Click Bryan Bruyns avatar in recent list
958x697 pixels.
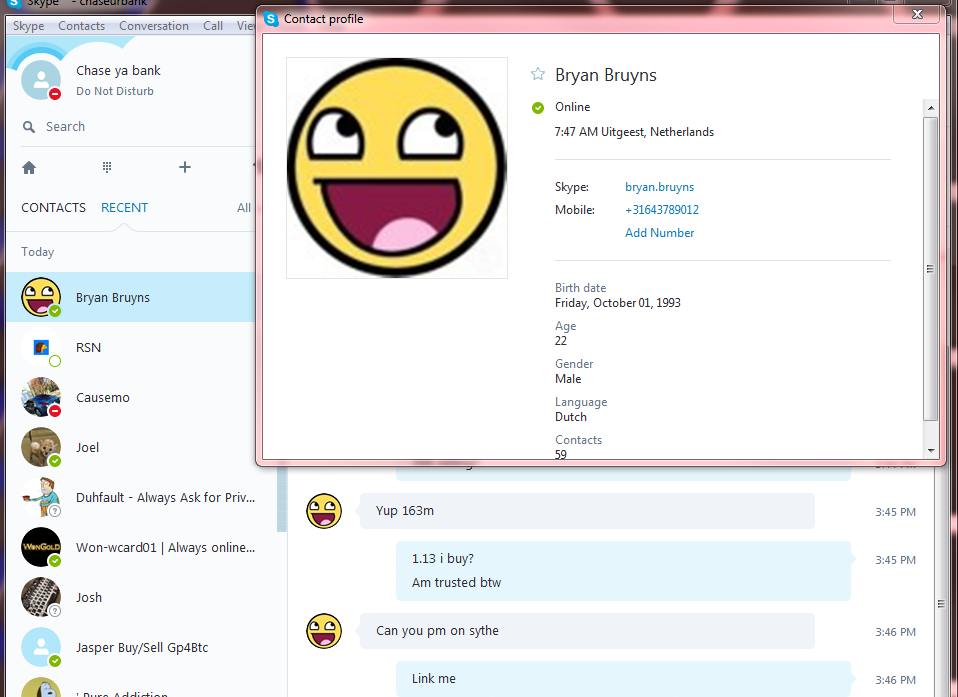pyautogui.click(x=41, y=297)
